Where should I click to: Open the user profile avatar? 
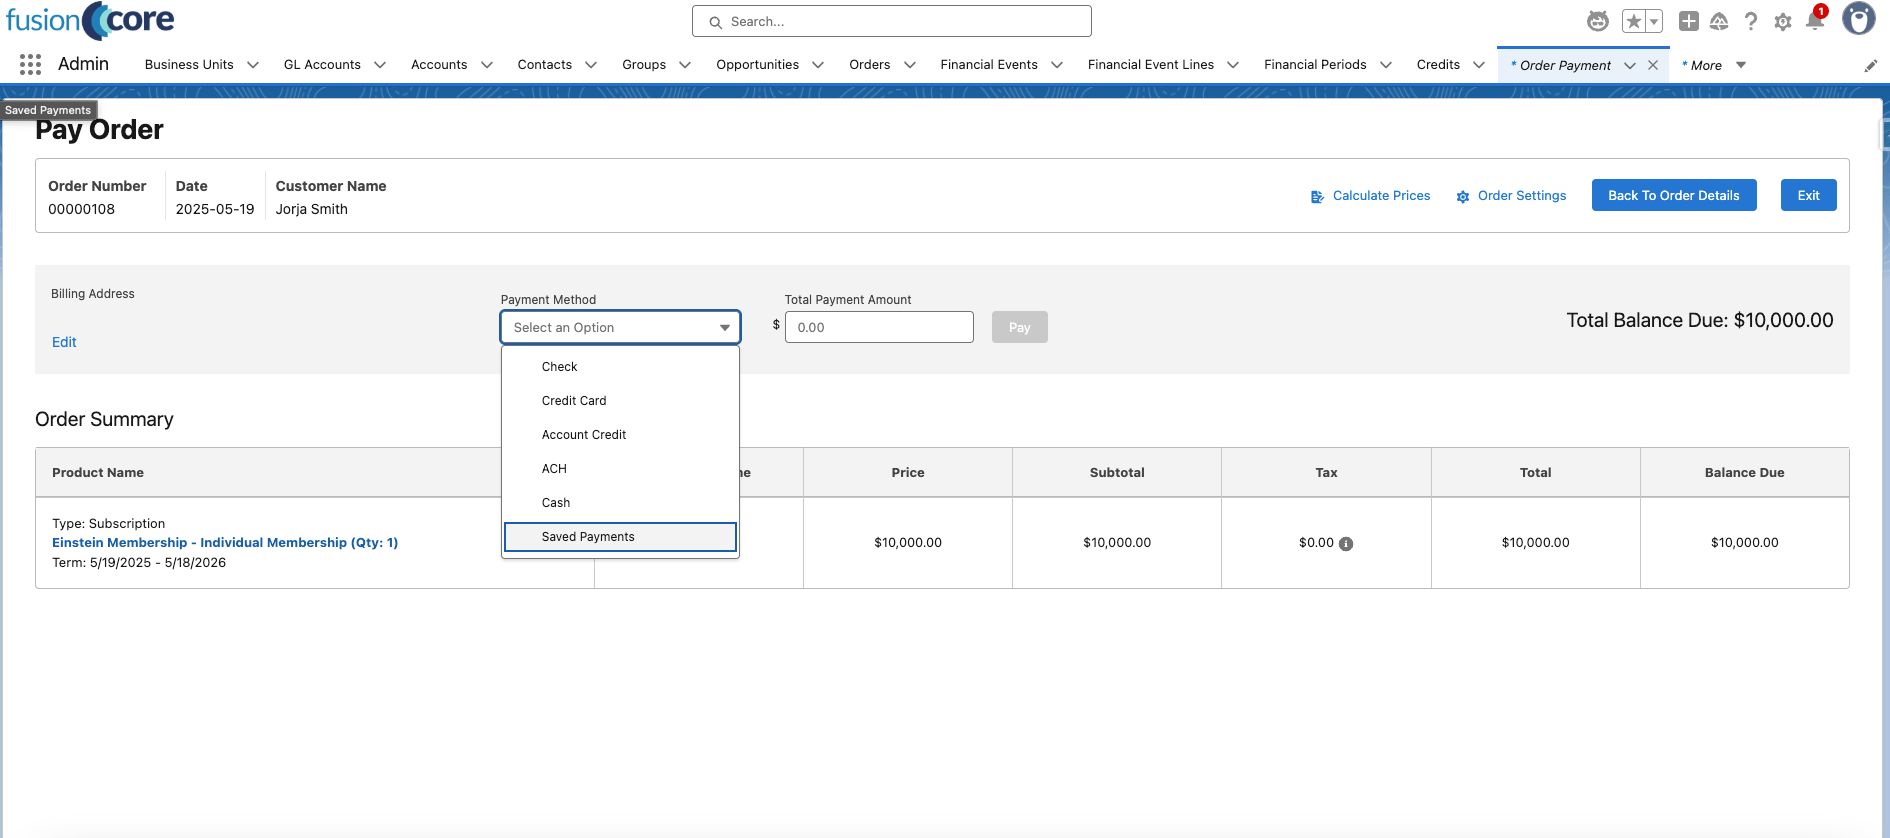(x=1859, y=19)
